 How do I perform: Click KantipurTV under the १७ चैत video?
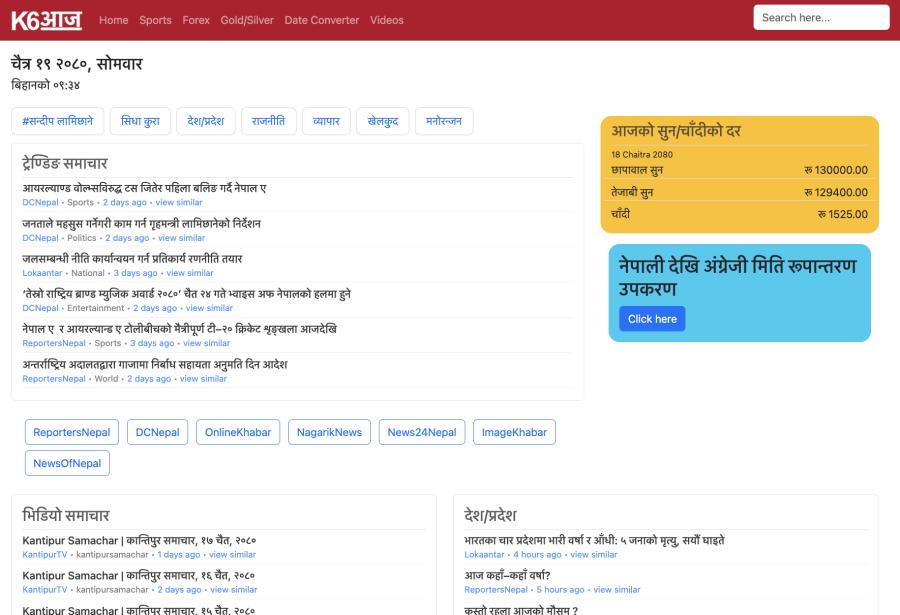[45, 555]
